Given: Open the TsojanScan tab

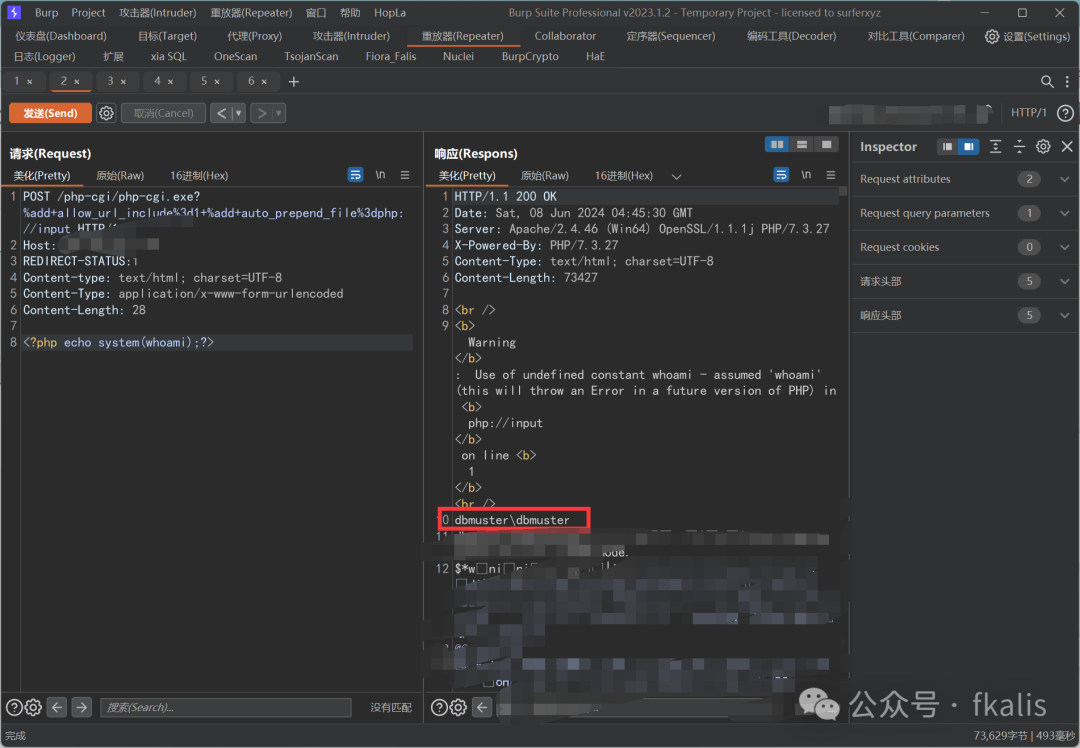Looking at the screenshot, I should [x=311, y=56].
